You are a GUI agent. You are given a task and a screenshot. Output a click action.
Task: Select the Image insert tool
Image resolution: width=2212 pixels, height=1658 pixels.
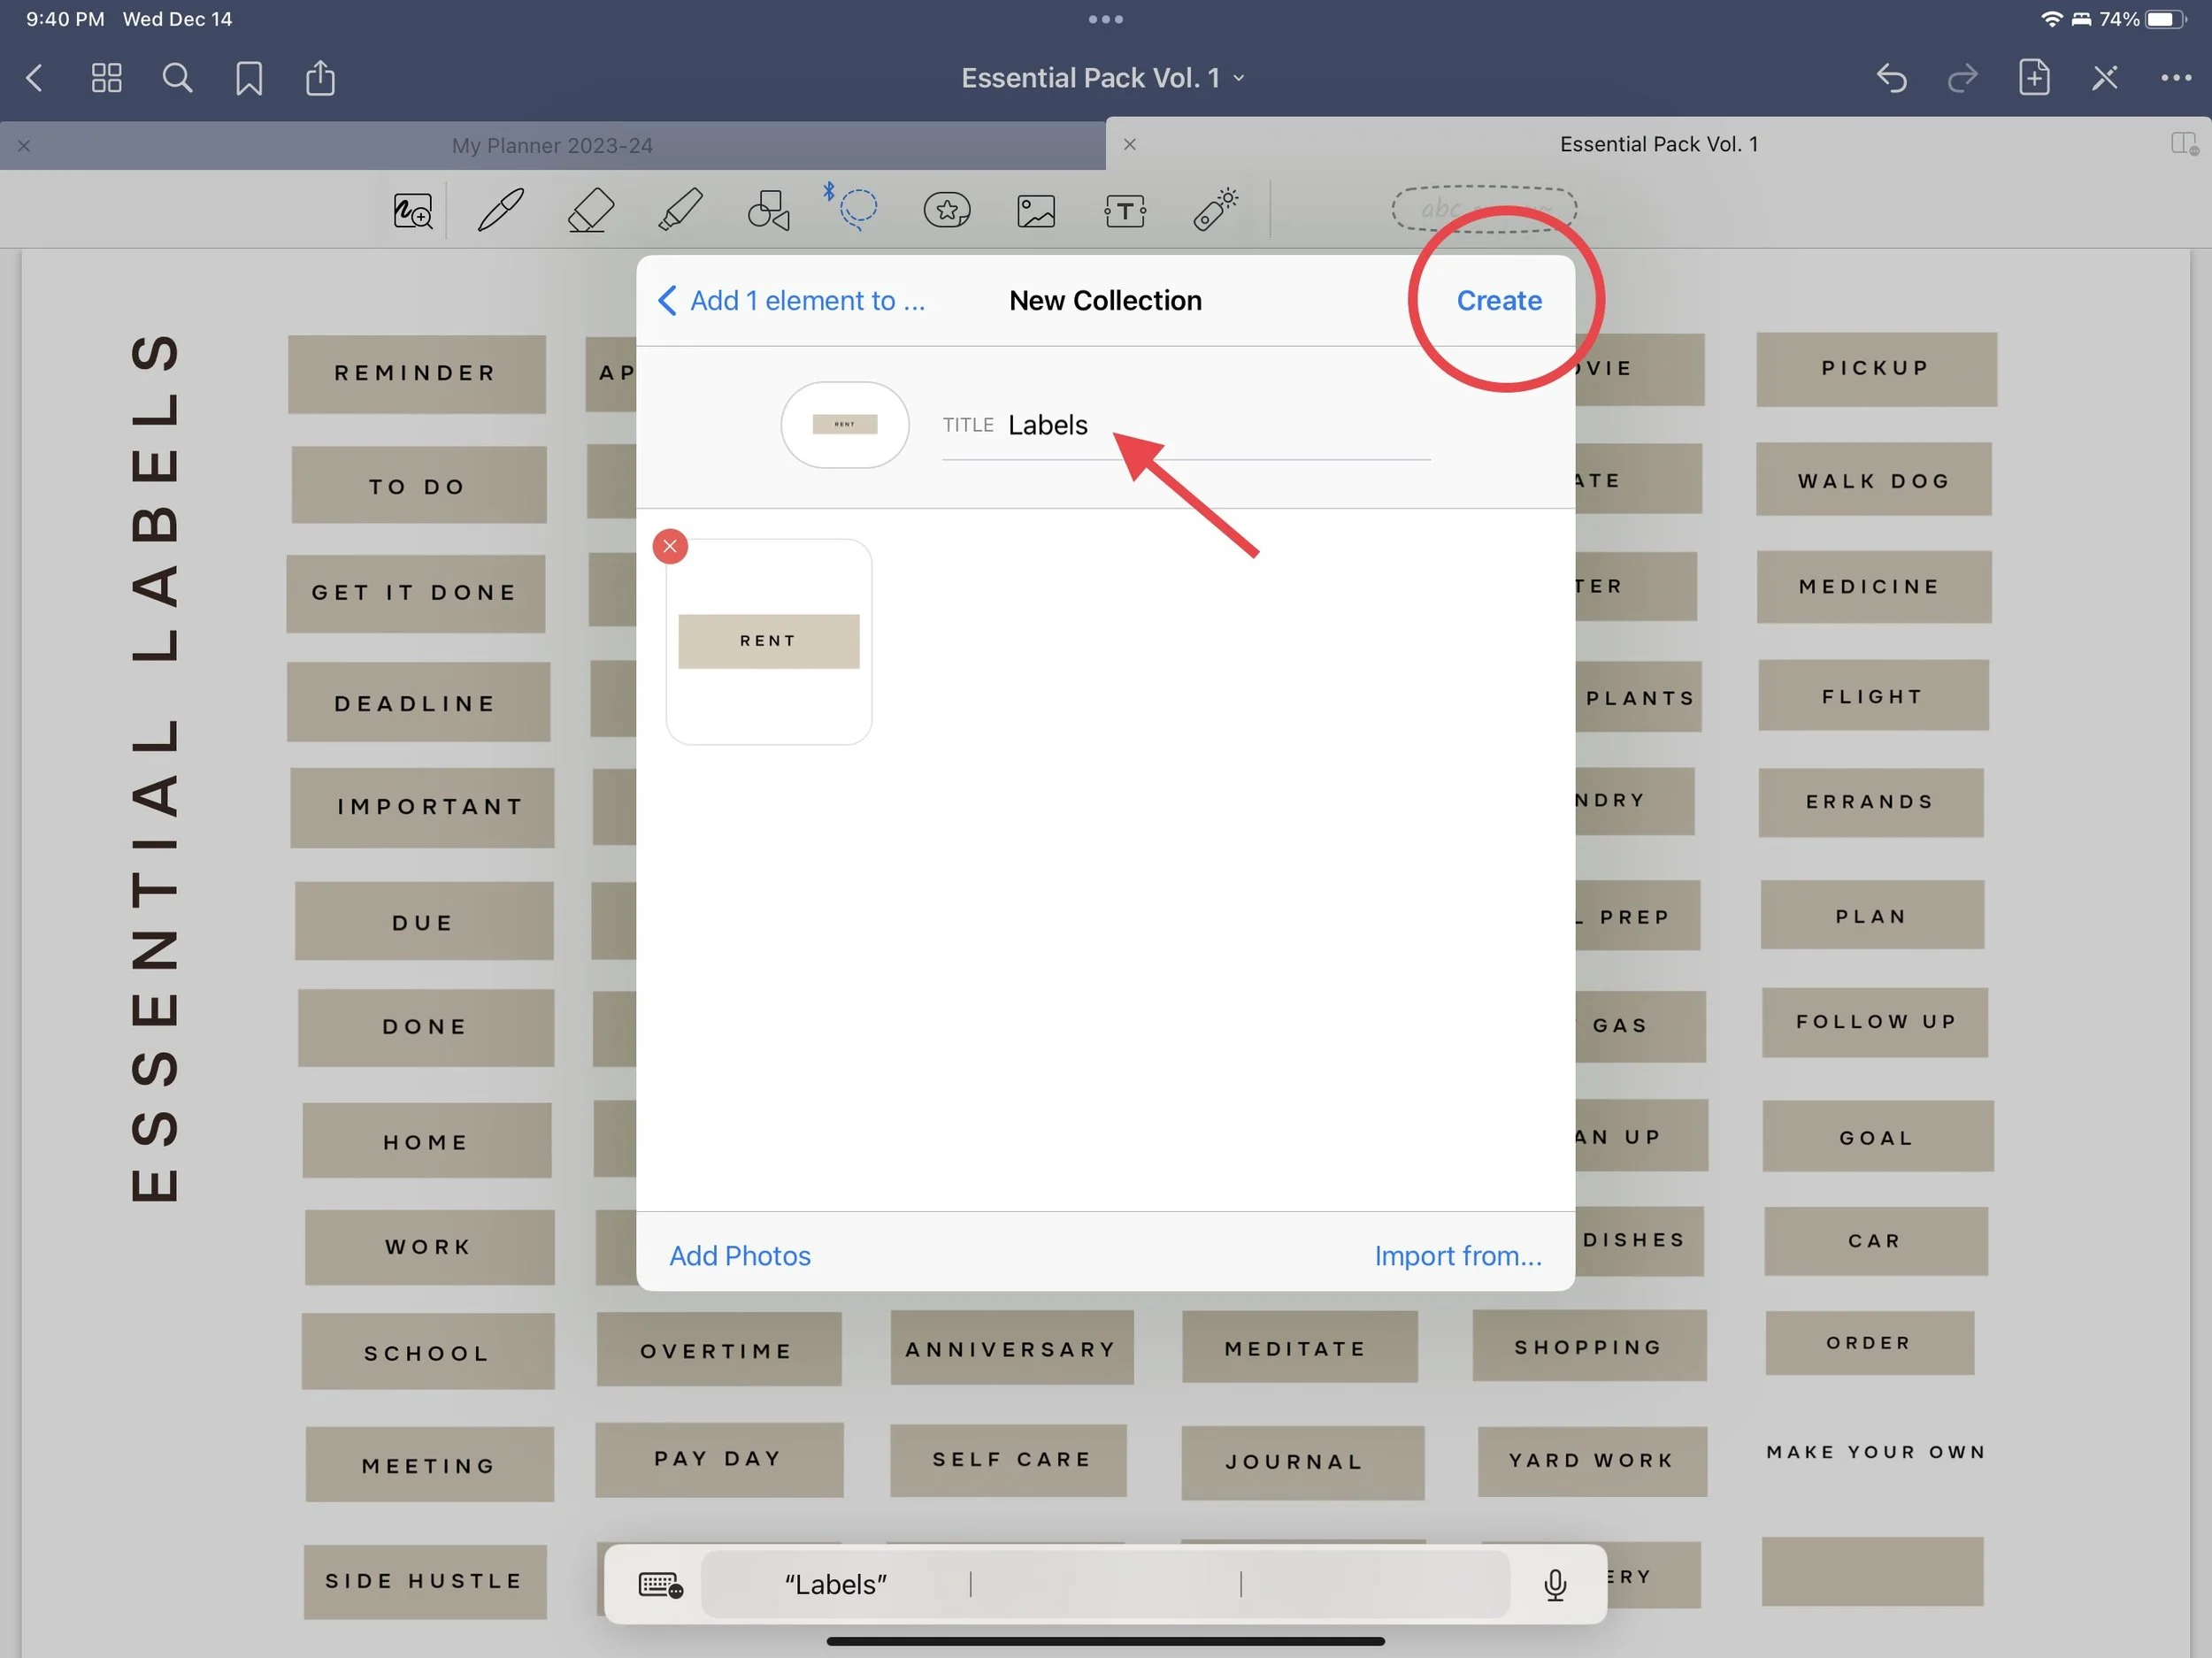1036,210
